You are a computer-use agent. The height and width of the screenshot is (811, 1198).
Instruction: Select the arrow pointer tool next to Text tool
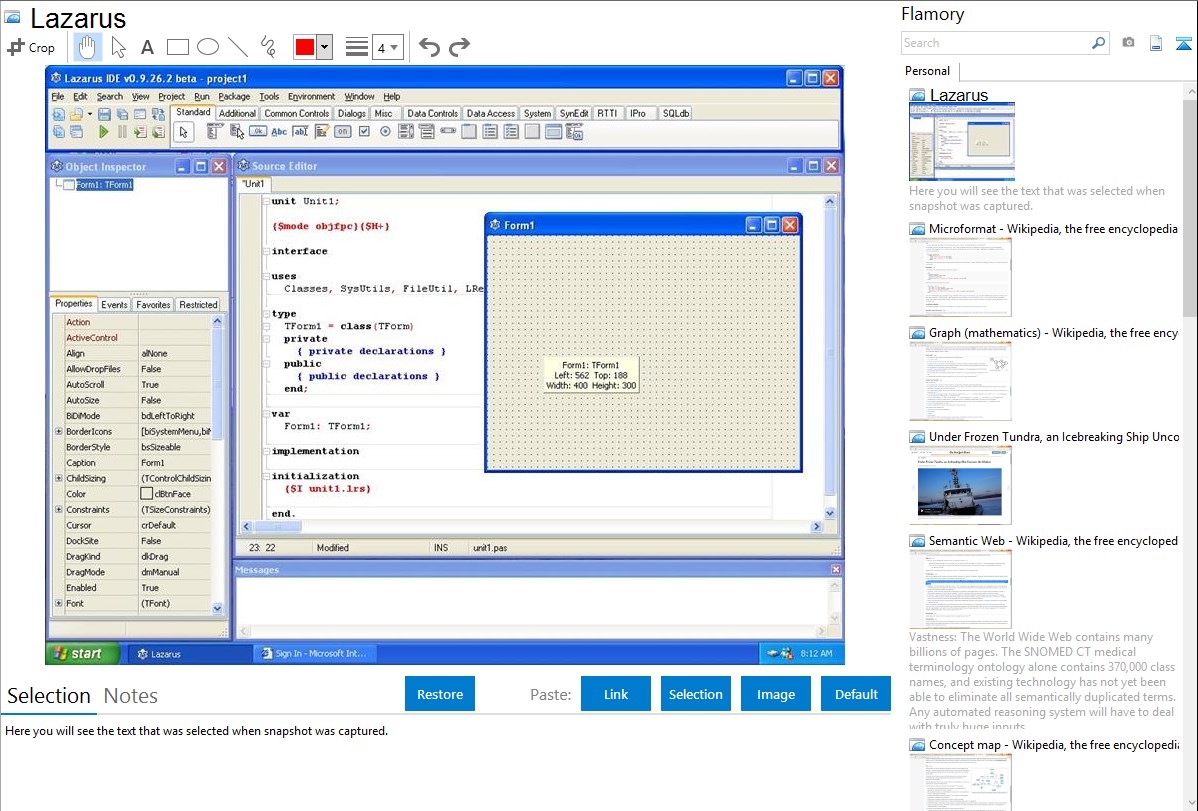pyautogui.click(x=118, y=47)
